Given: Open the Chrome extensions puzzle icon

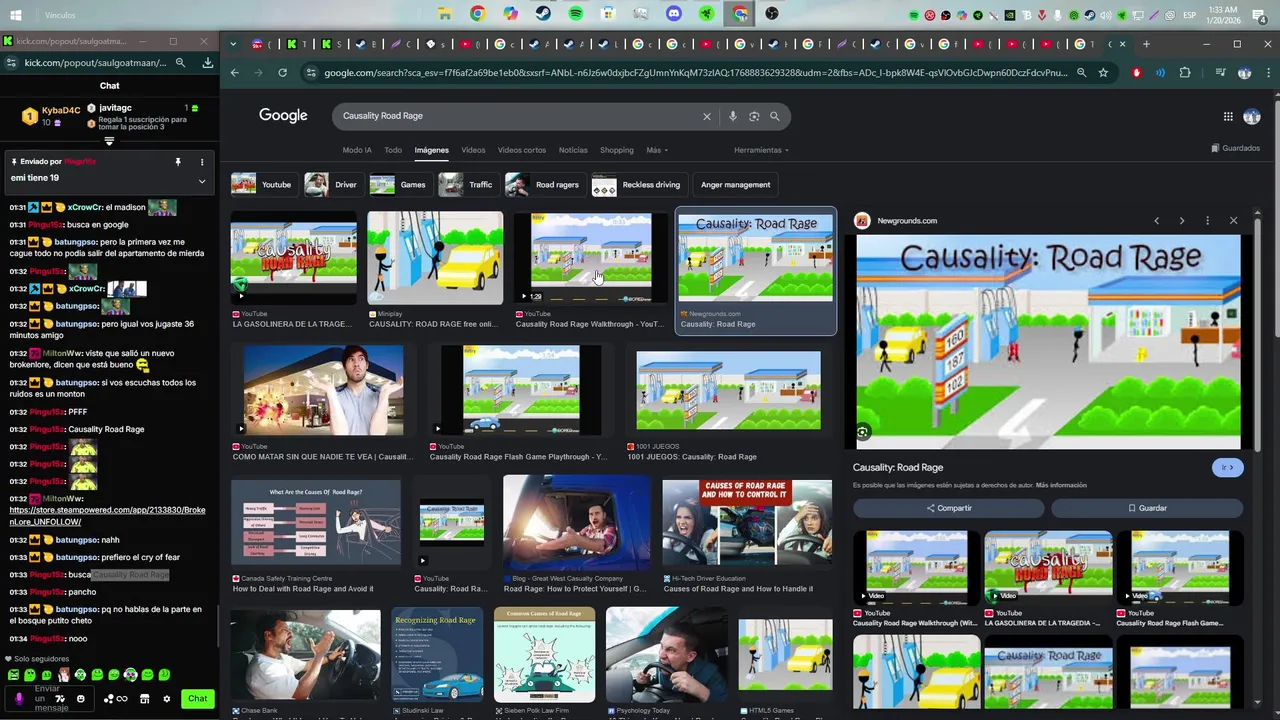Looking at the screenshot, I should coord(1185,73).
